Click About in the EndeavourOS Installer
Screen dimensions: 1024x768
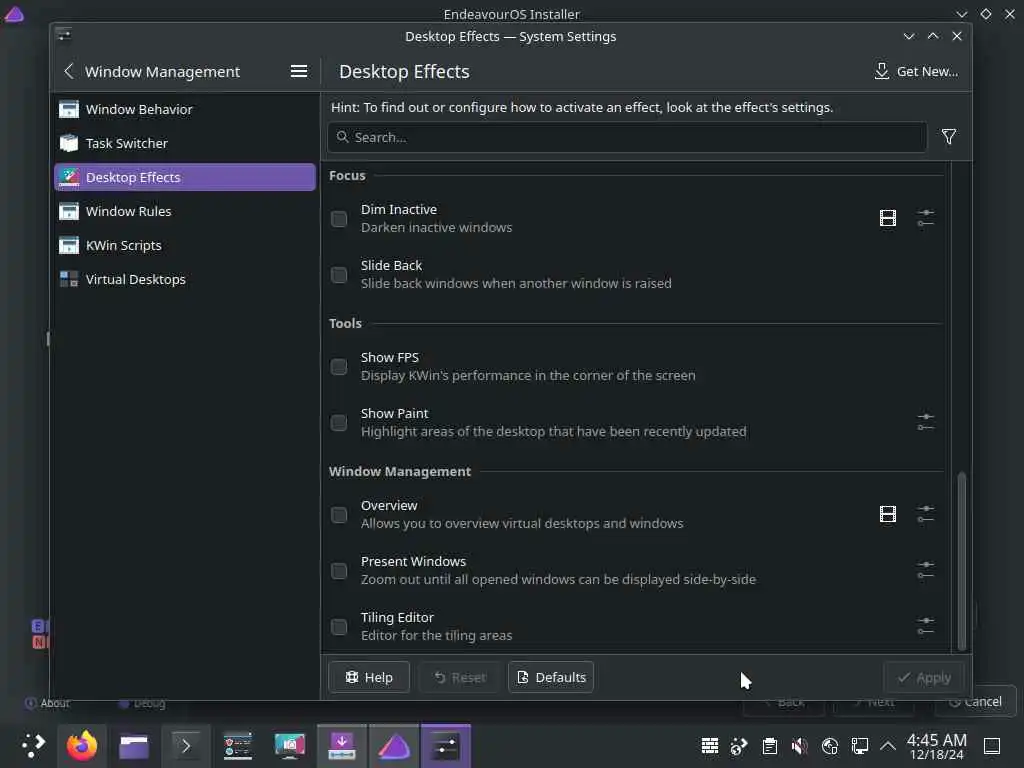click(47, 703)
